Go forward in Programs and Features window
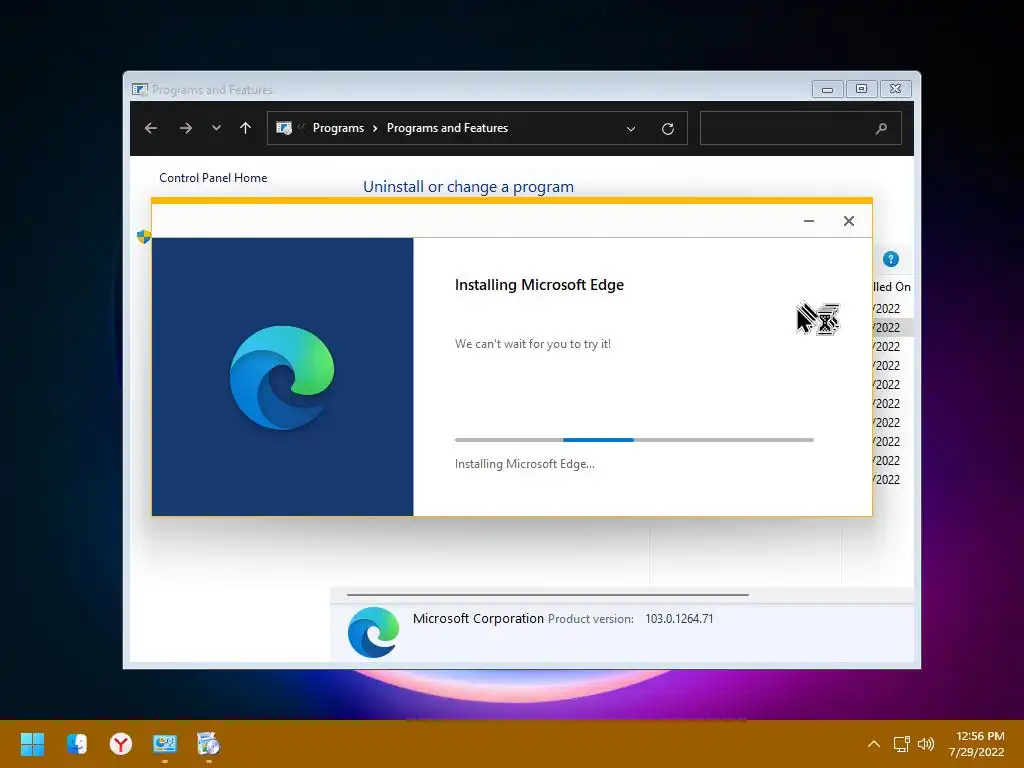The width and height of the screenshot is (1024, 768). point(185,128)
